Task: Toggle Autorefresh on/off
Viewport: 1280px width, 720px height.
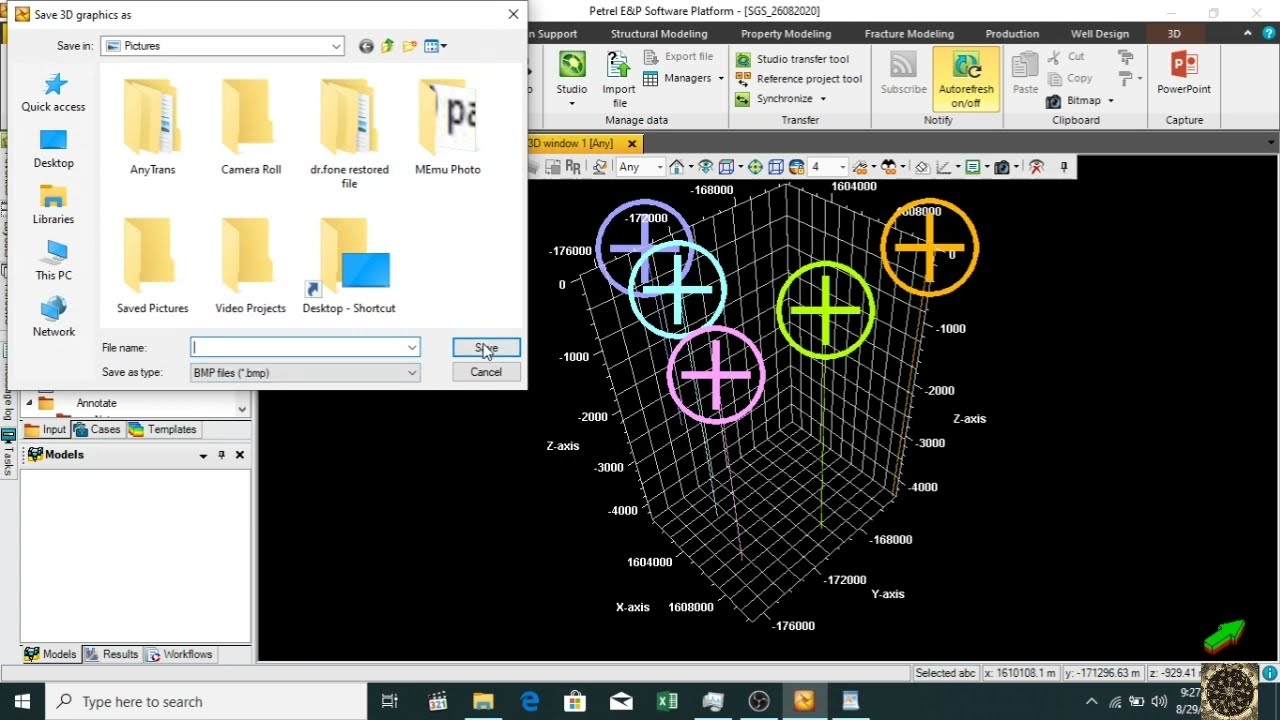Action: [x=966, y=78]
